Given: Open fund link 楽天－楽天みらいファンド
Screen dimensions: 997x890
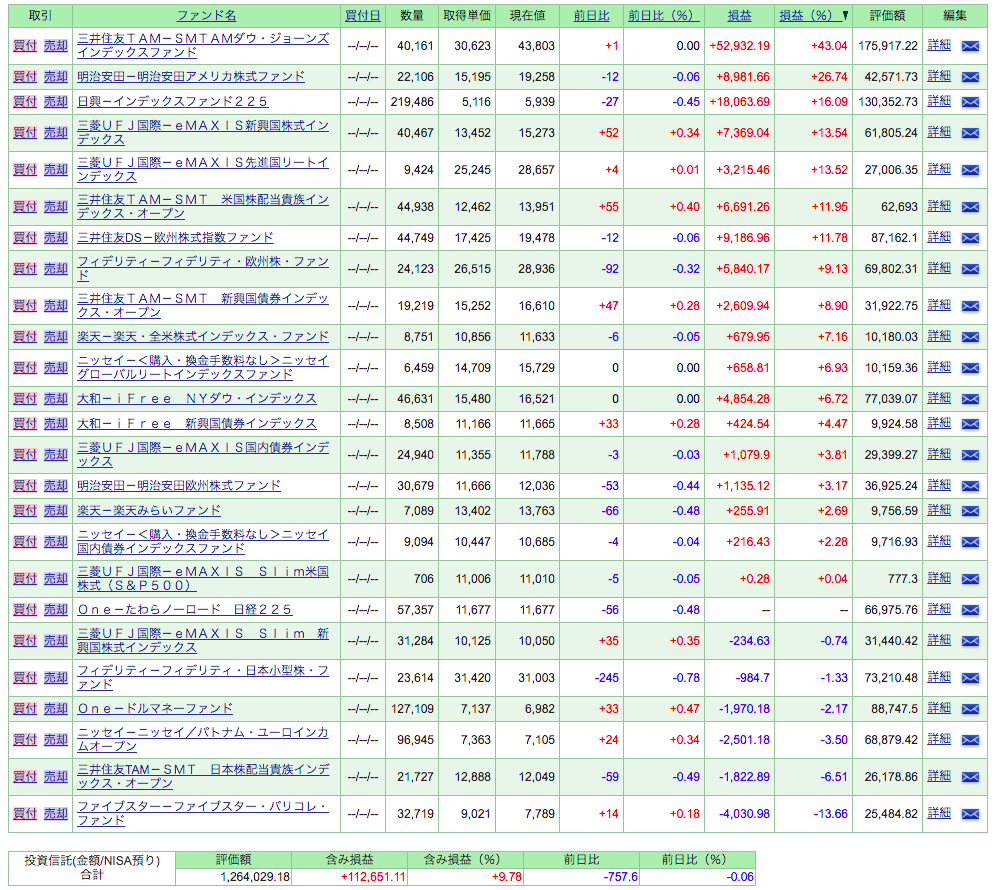Looking at the screenshot, I should (149, 511).
